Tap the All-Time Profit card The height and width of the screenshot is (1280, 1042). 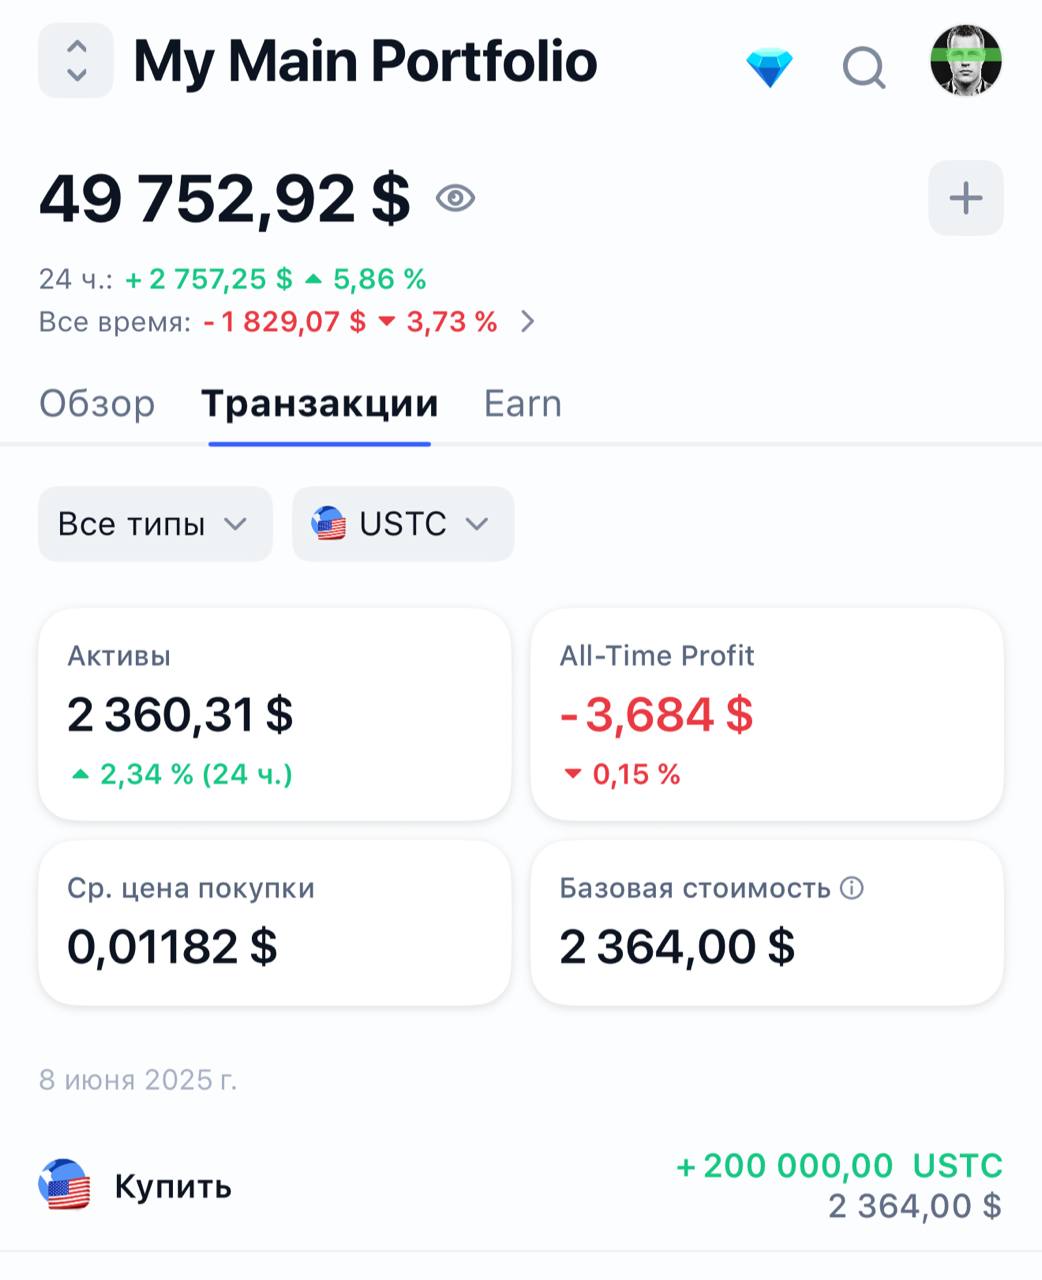[x=767, y=714]
